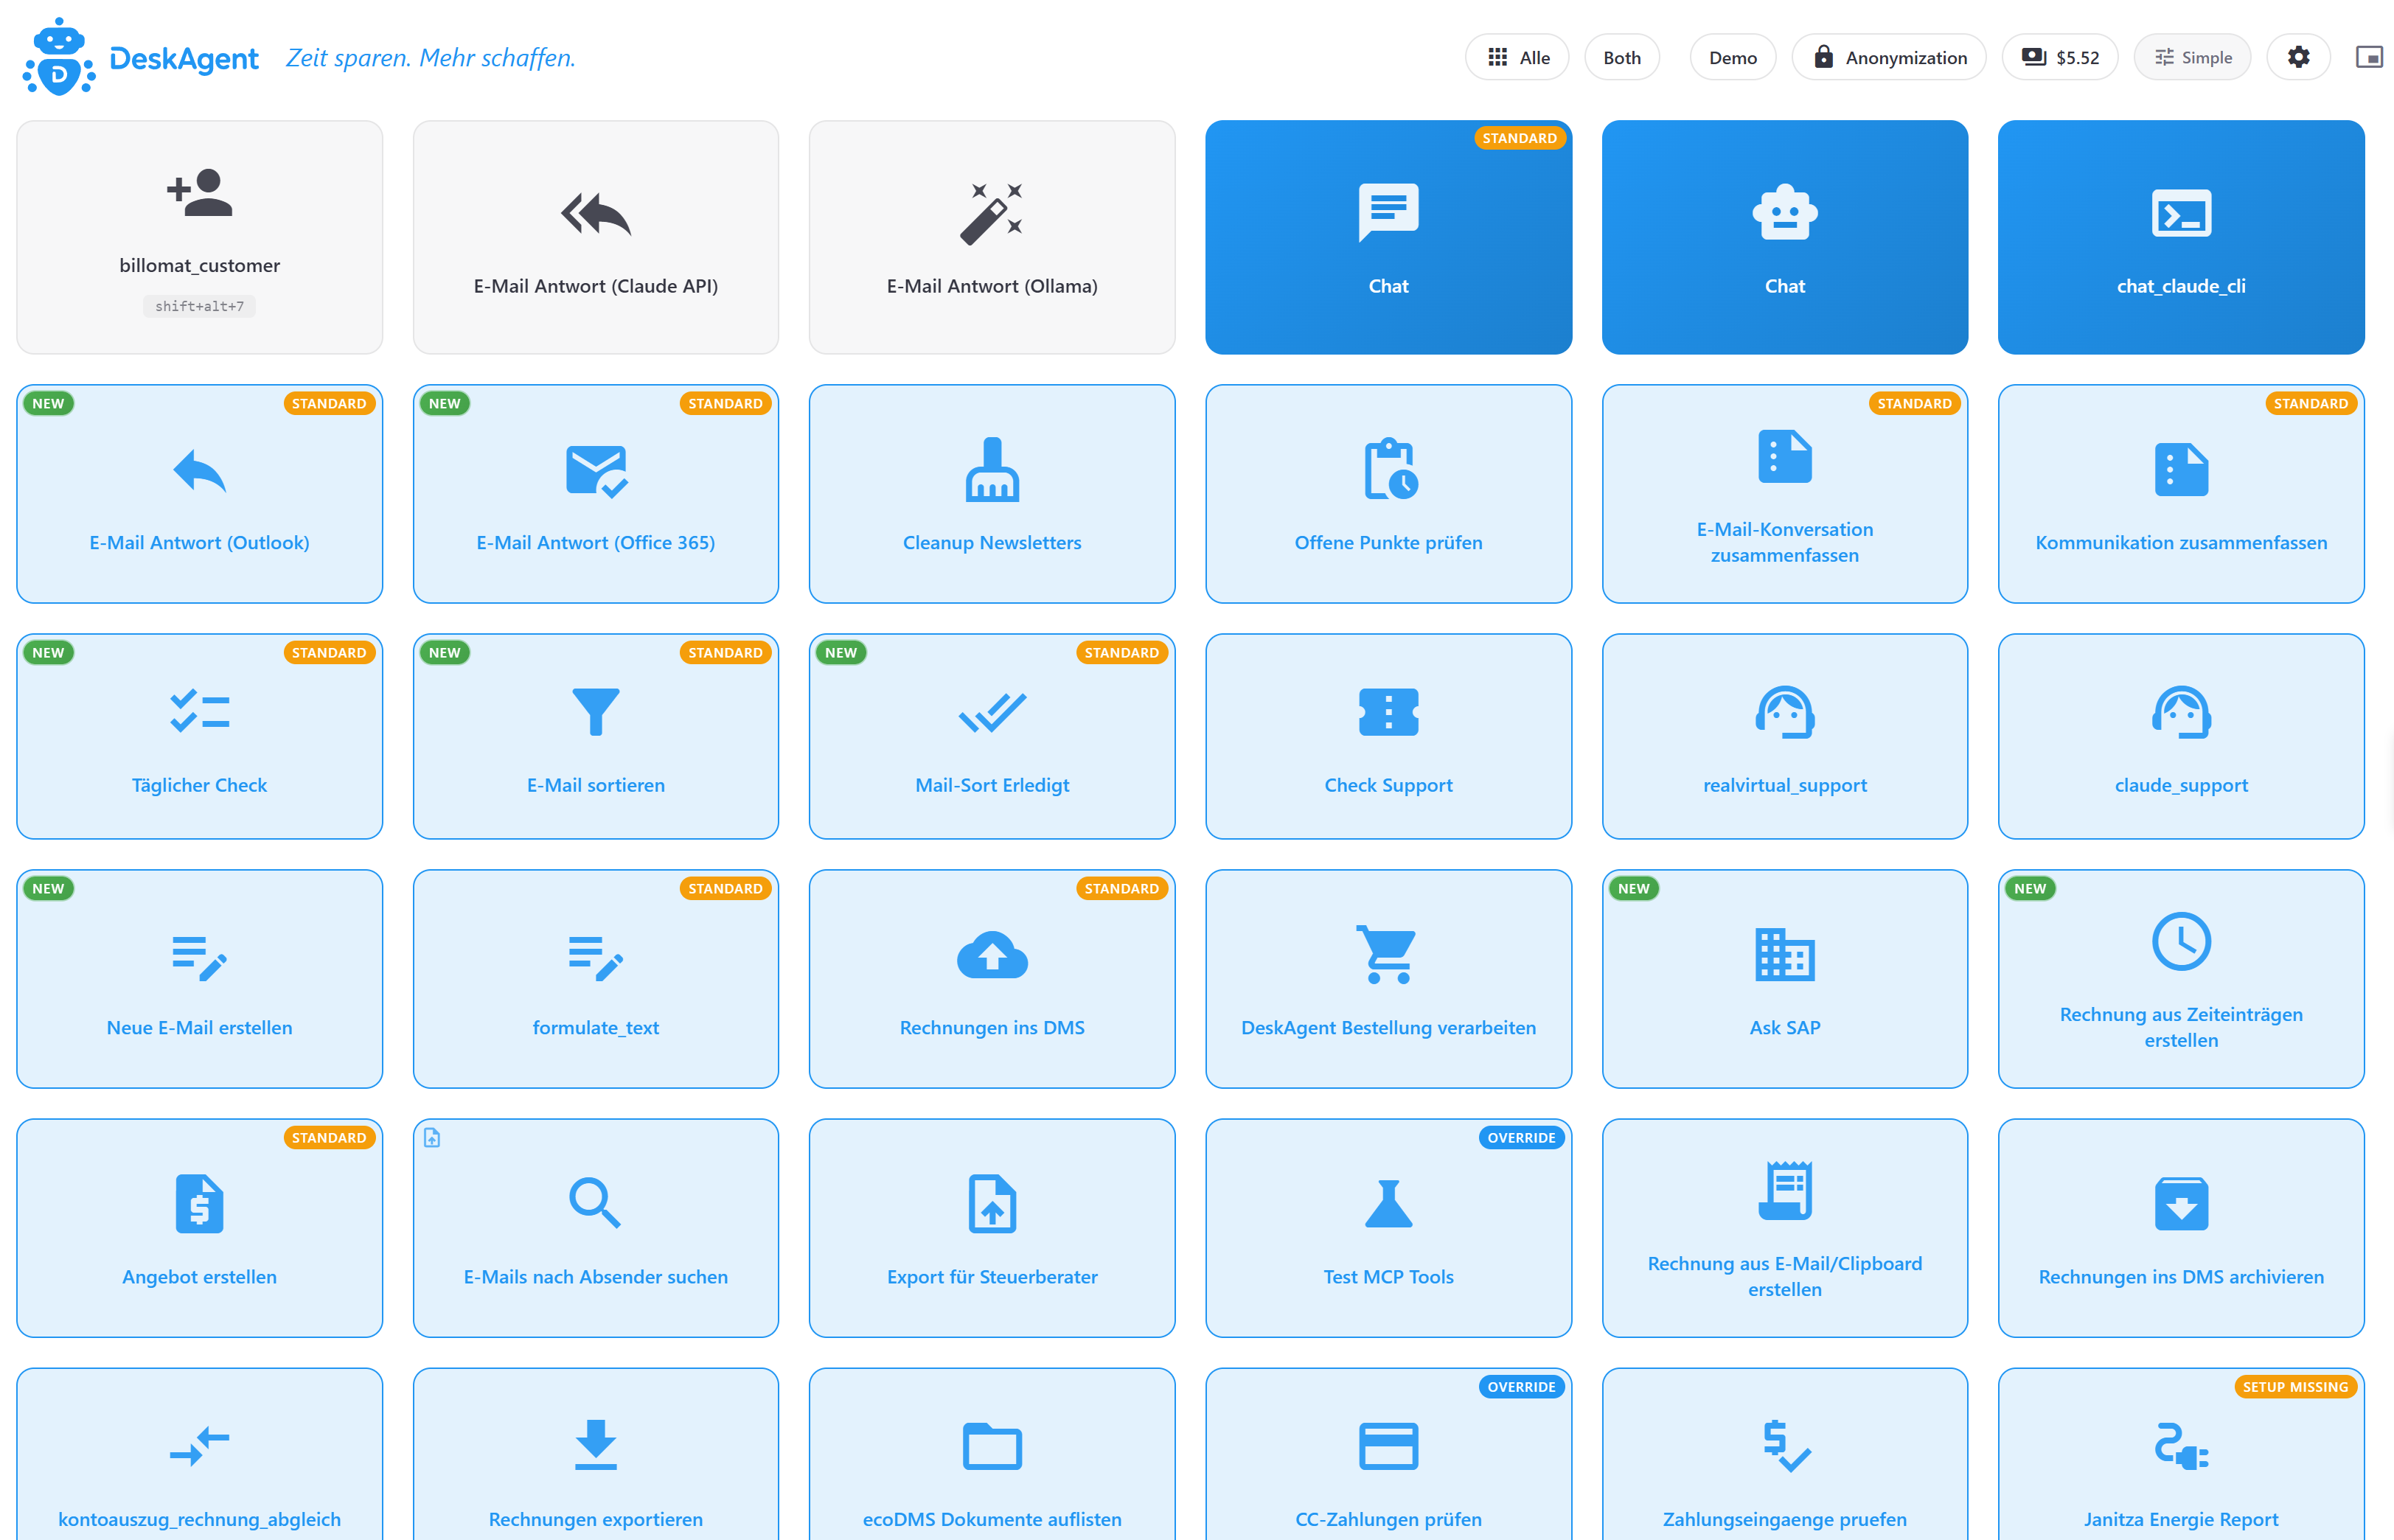Open DeskAgent Bestellung shopping cart icon
Image resolution: width=2394 pixels, height=1540 pixels.
tap(1387, 954)
